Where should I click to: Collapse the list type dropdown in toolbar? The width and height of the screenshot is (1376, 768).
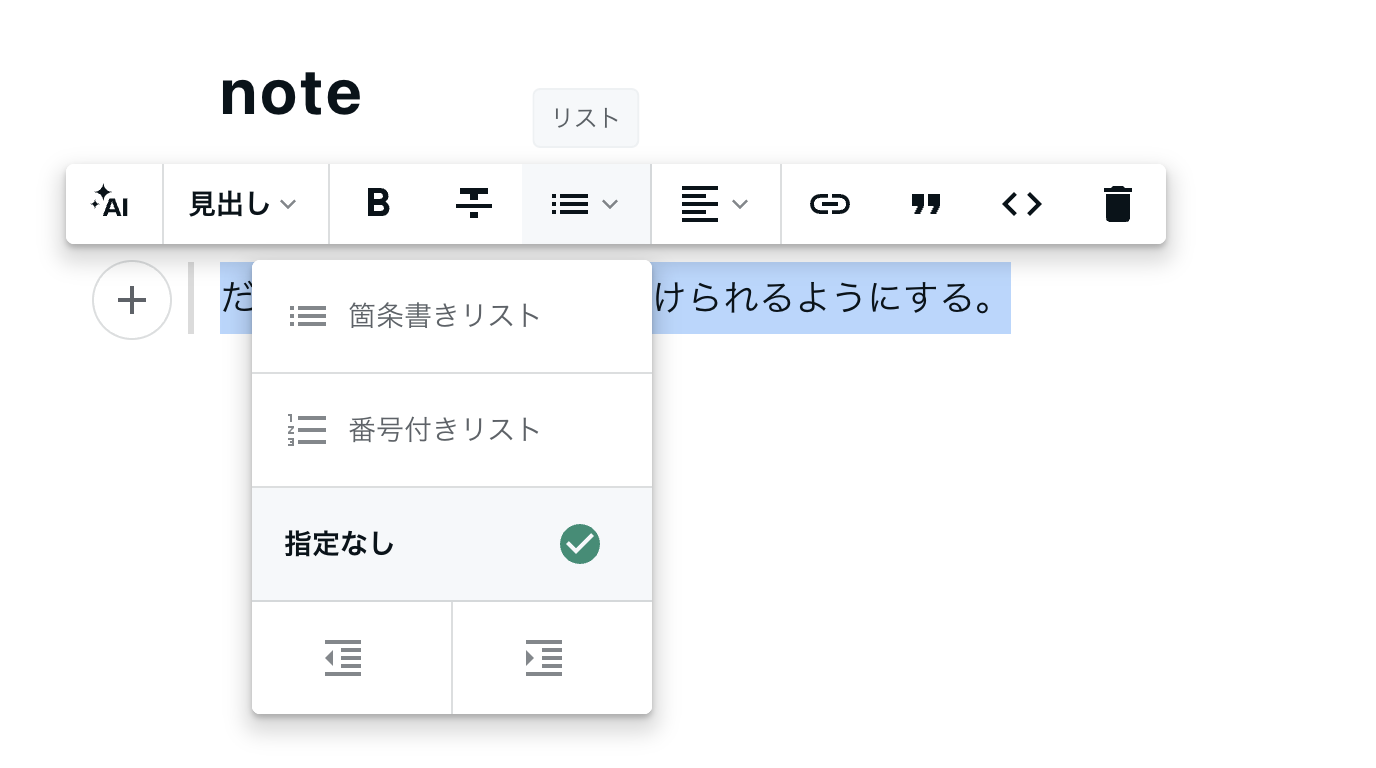(586, 204)
